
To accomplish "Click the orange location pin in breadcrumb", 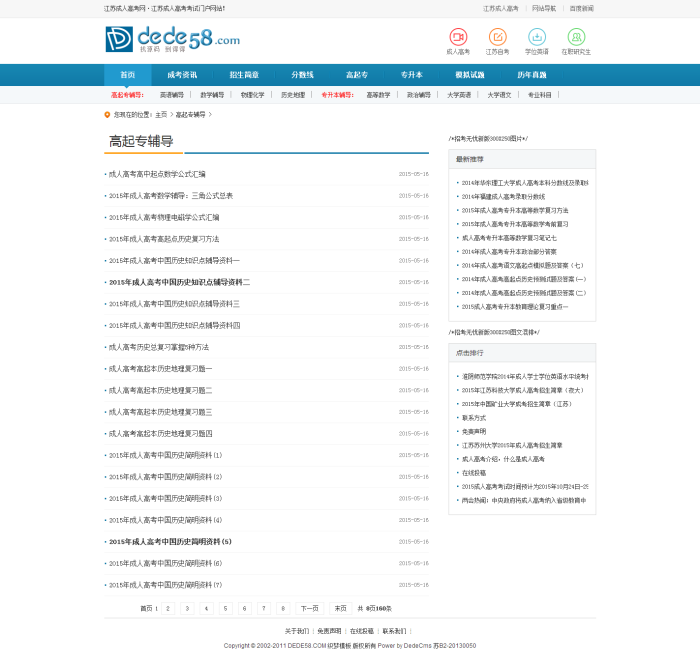I will [107, 115].
